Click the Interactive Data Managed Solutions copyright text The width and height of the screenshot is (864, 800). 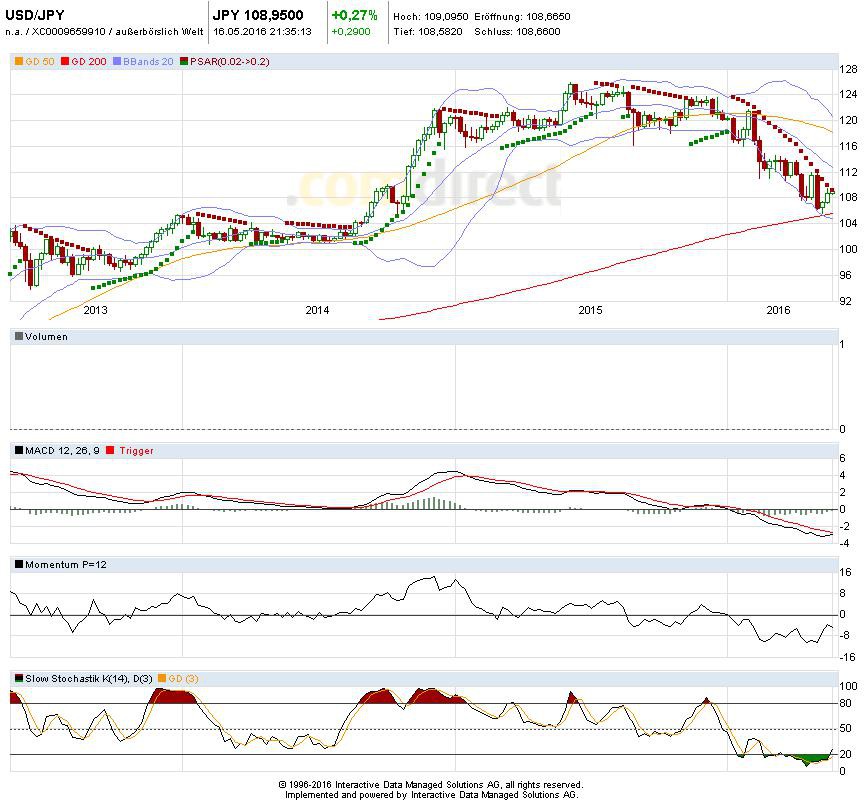tap(431, 785)
